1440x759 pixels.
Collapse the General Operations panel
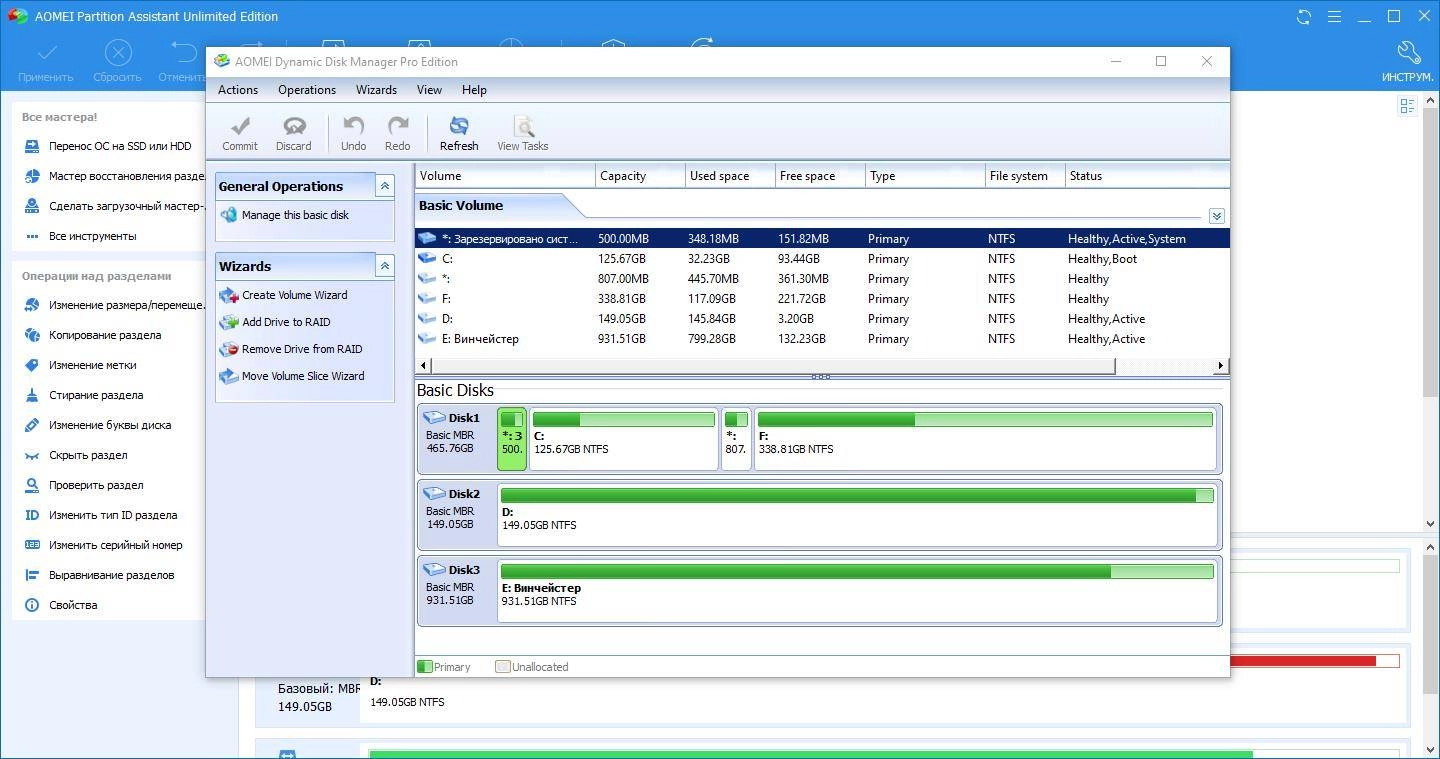tap(384, 186)
